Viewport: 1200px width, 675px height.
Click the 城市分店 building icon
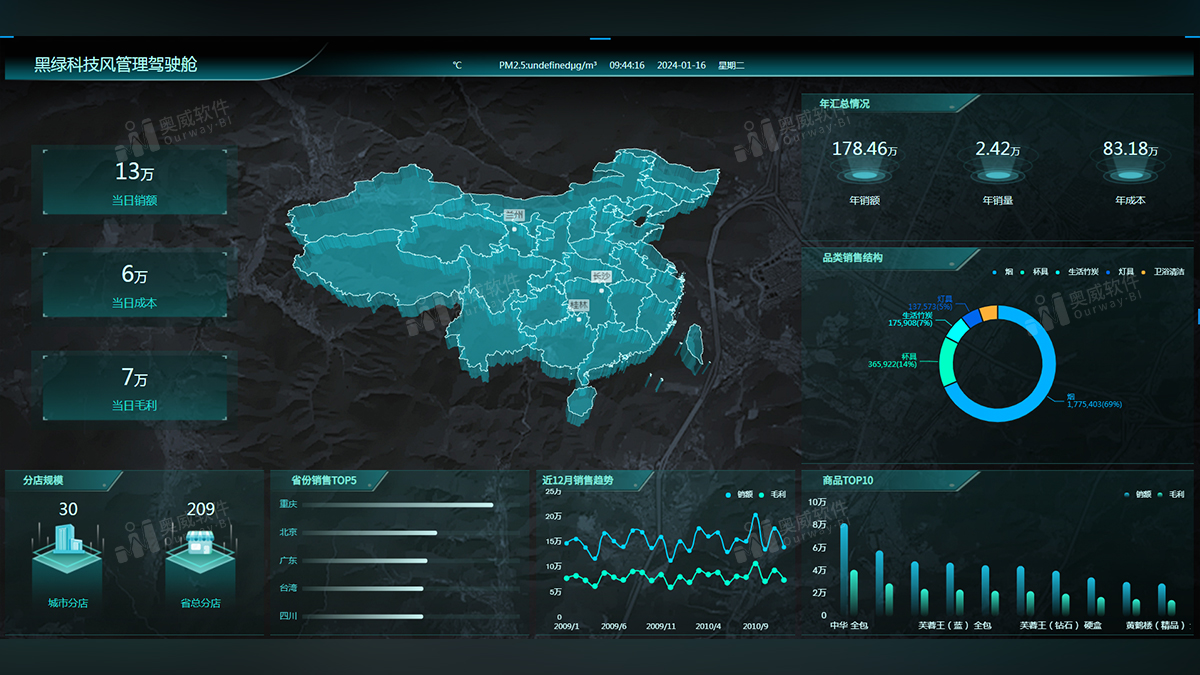point(67,545)
